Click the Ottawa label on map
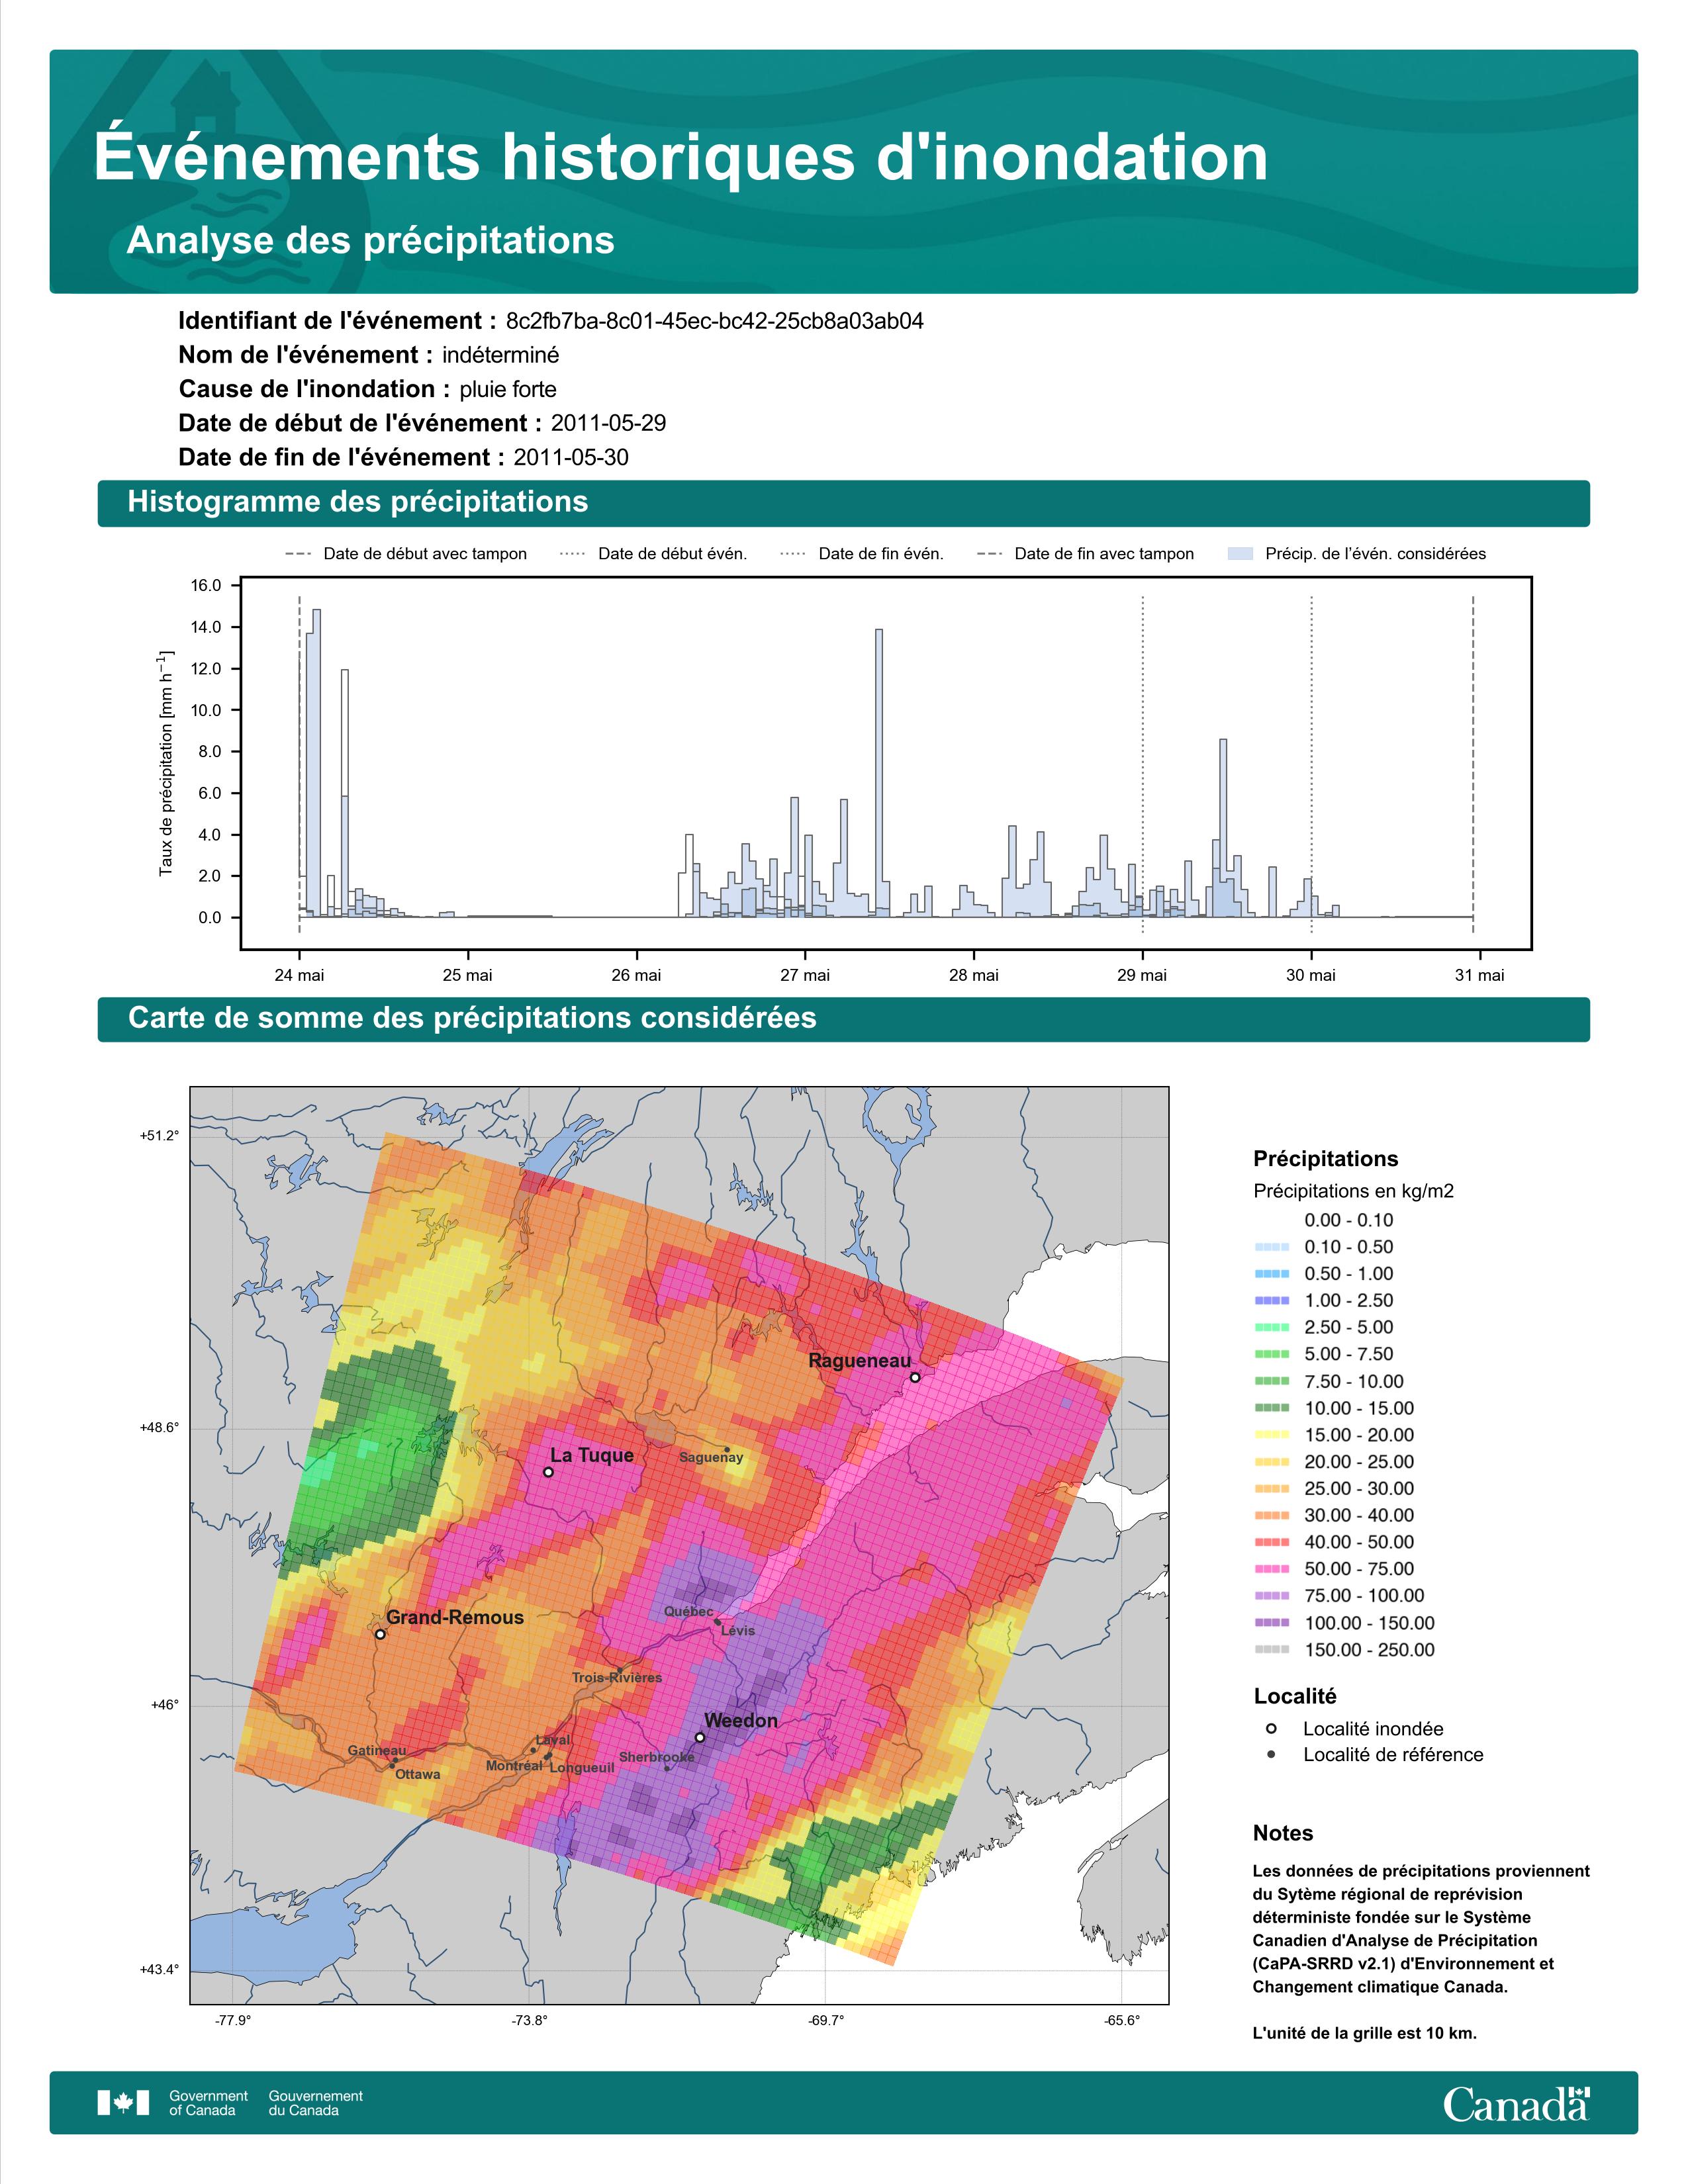This screenshot has width=1688, height=2184. [418, 1775]
